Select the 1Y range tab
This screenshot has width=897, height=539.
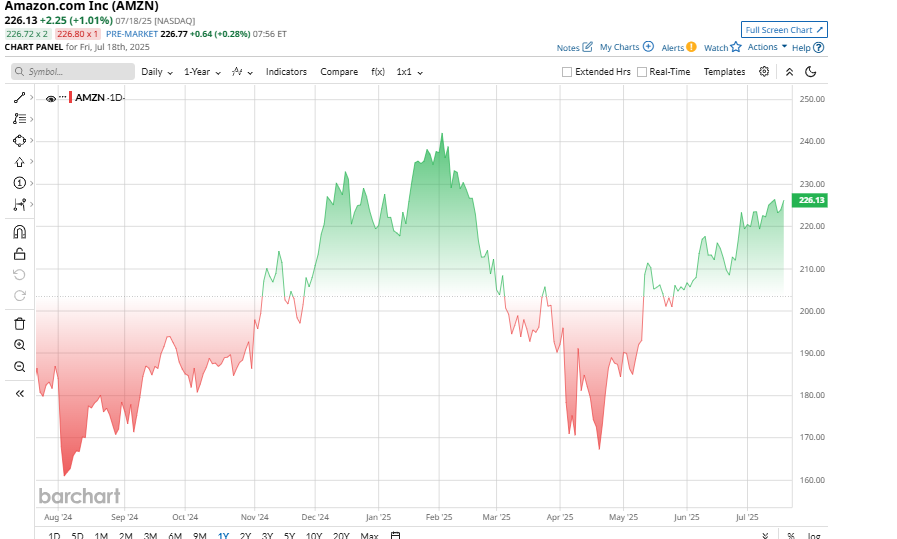[223, 536]
